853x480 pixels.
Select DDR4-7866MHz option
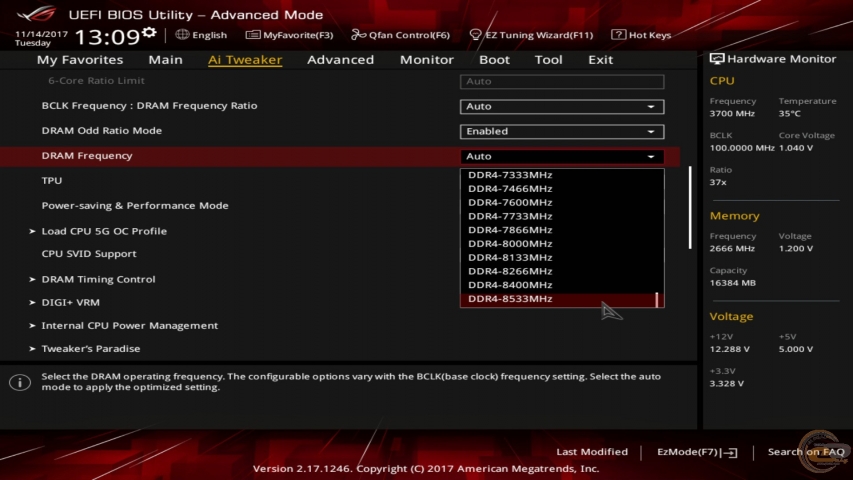[562, 230]
